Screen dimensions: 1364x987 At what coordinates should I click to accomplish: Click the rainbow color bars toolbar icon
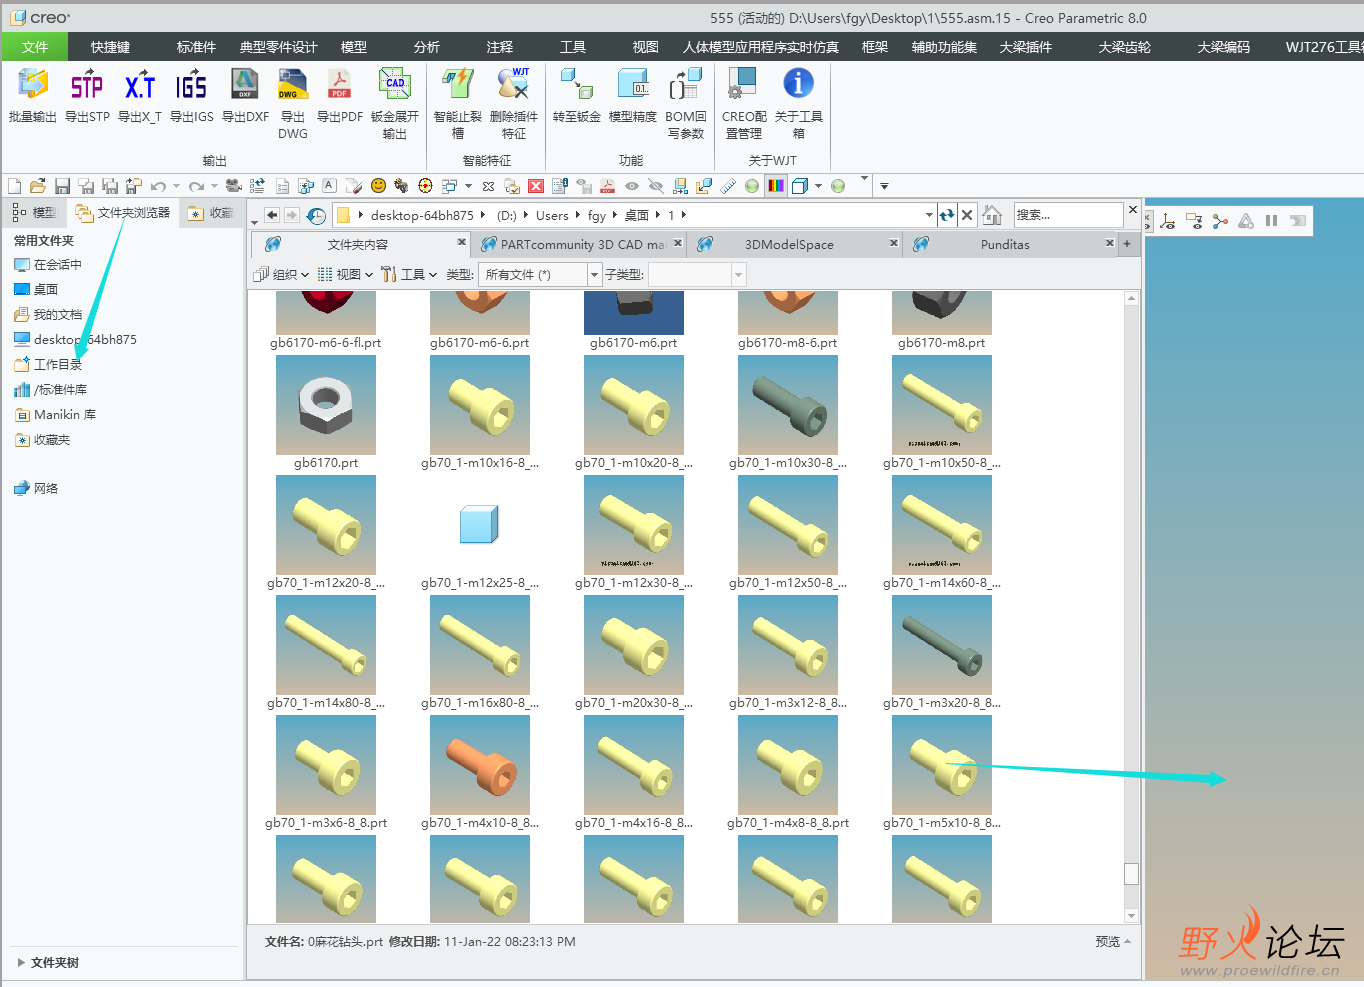(x=776, y=186)
